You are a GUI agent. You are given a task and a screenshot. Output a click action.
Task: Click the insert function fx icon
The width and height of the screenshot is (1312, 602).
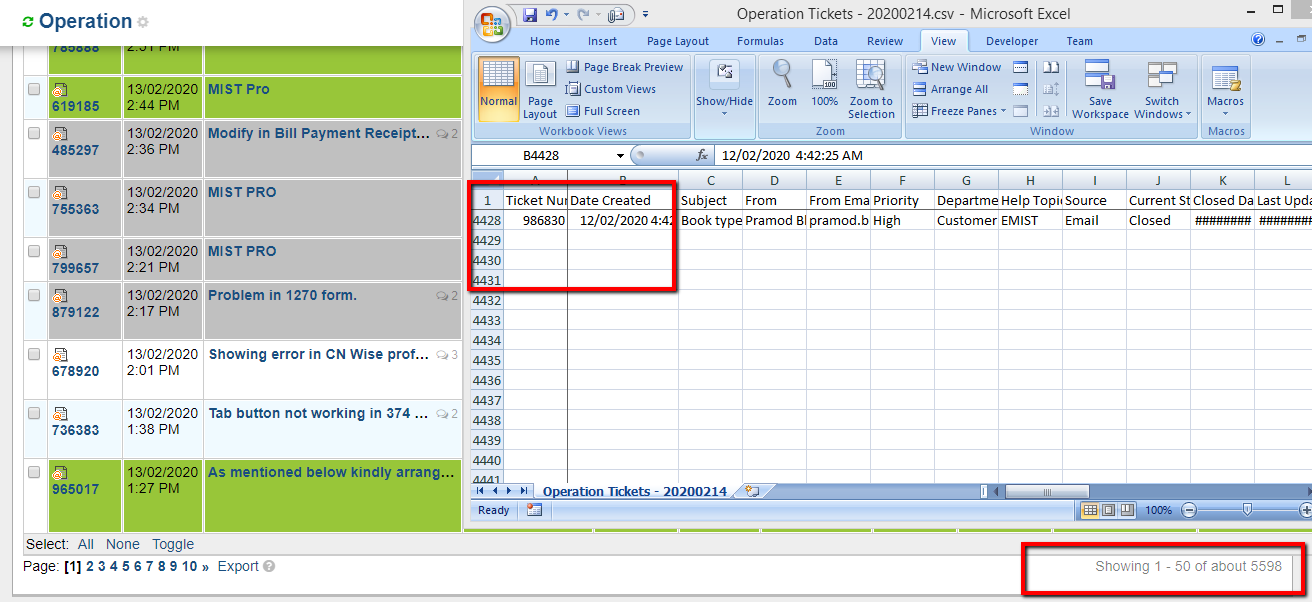702,155
